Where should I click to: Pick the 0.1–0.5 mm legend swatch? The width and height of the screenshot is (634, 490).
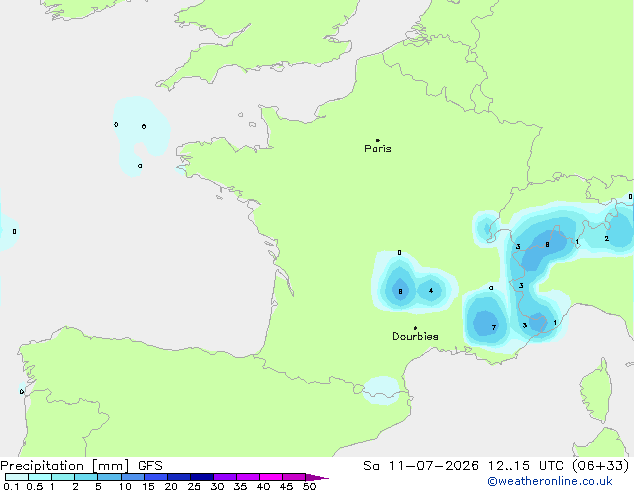17,477
